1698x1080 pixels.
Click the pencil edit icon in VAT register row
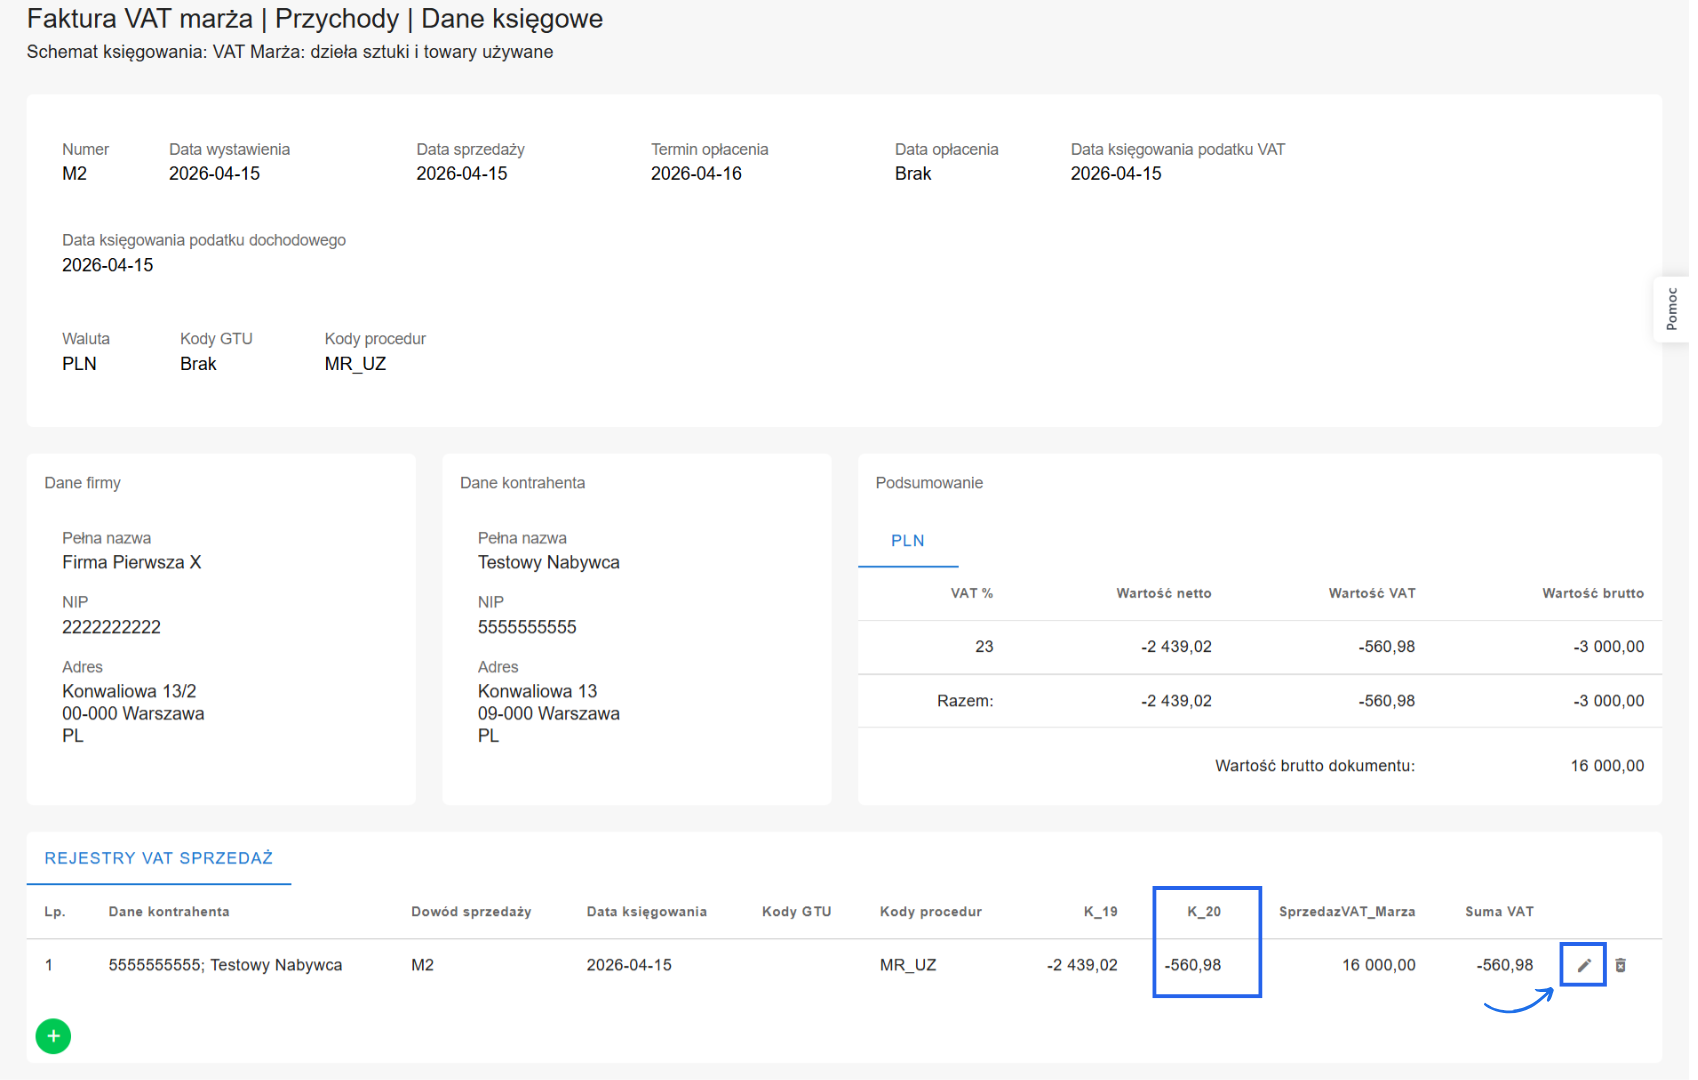pyautogui.click(x=1583, y=965)
